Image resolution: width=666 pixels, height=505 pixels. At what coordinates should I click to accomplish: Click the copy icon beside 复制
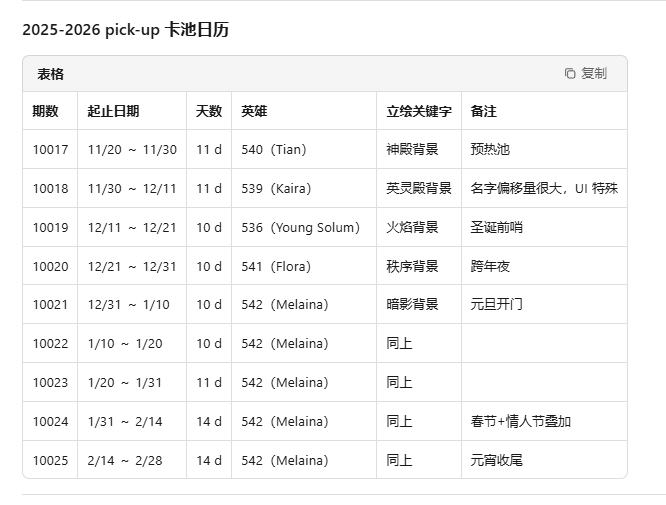coord(570,74)
